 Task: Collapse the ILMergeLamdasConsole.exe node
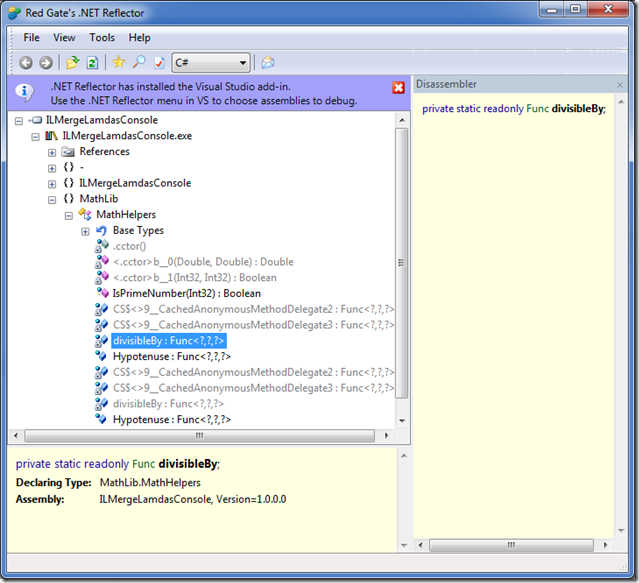35,136
